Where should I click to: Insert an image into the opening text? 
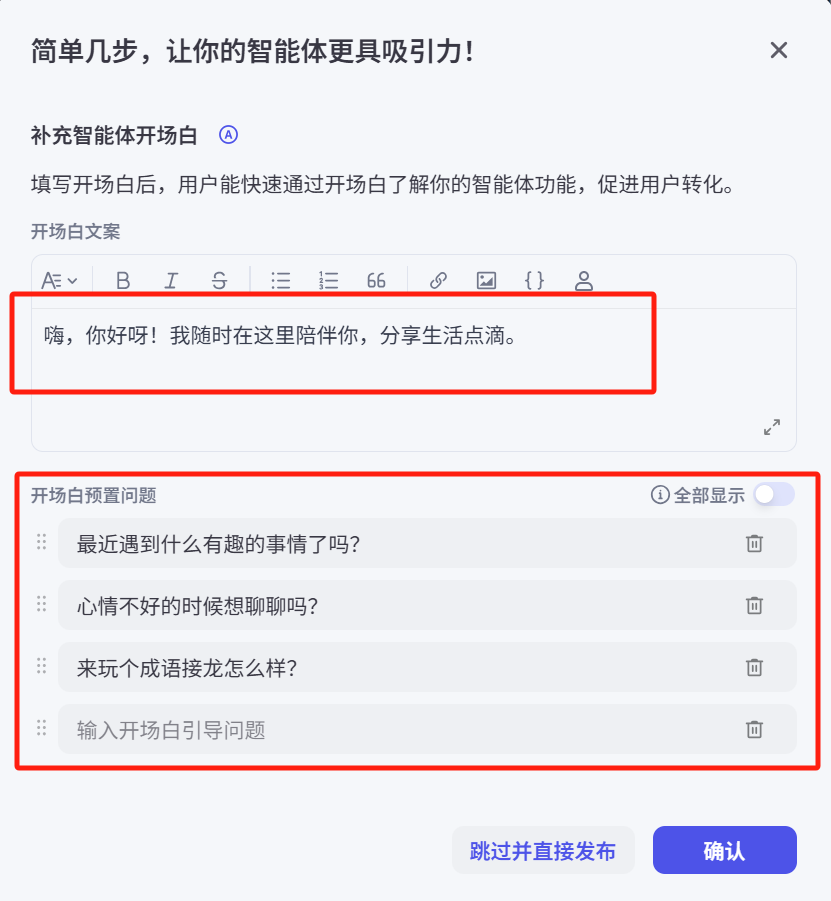point(486,280)
